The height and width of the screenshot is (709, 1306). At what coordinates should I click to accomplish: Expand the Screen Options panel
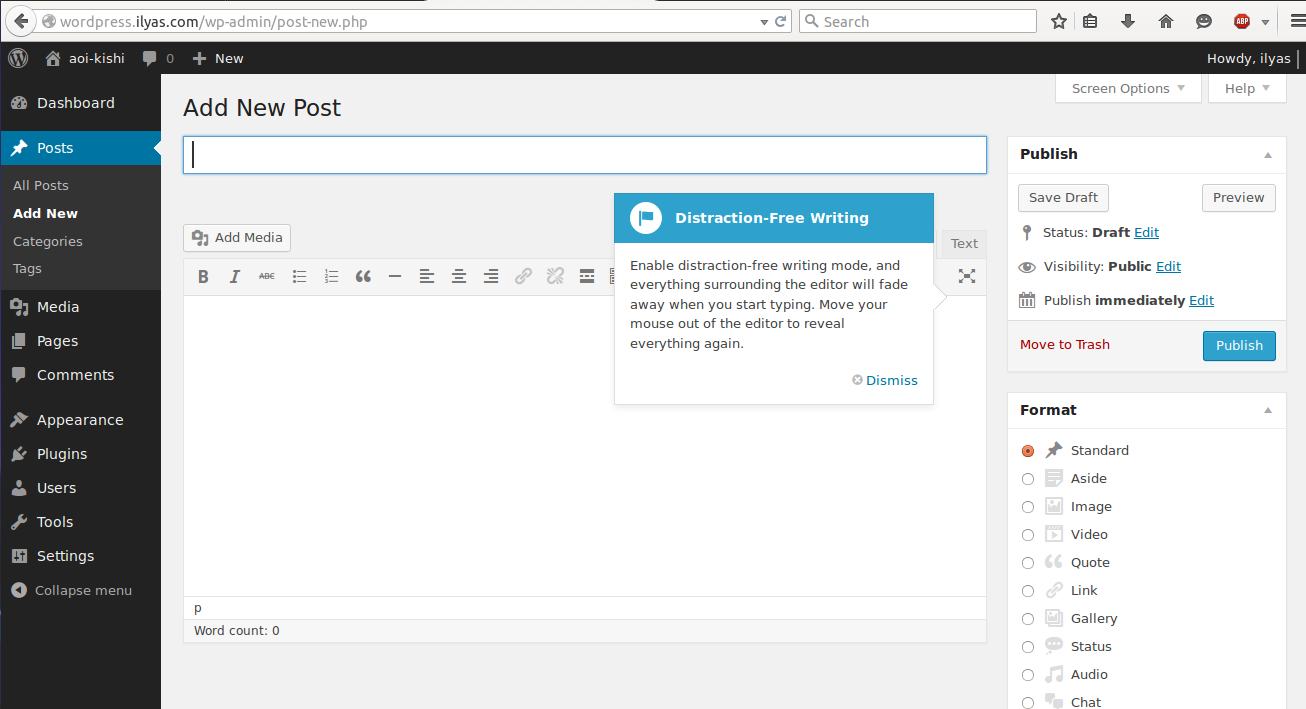pos(1128,88)
